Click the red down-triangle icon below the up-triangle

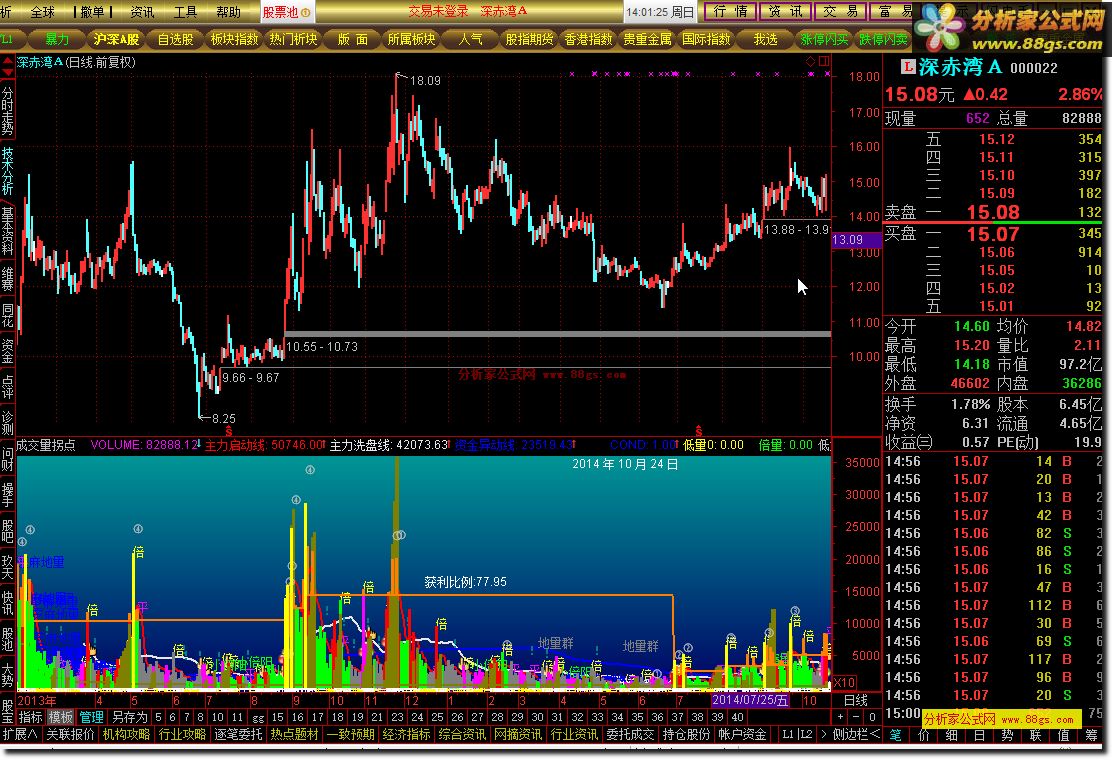click(x=8, y=72)
